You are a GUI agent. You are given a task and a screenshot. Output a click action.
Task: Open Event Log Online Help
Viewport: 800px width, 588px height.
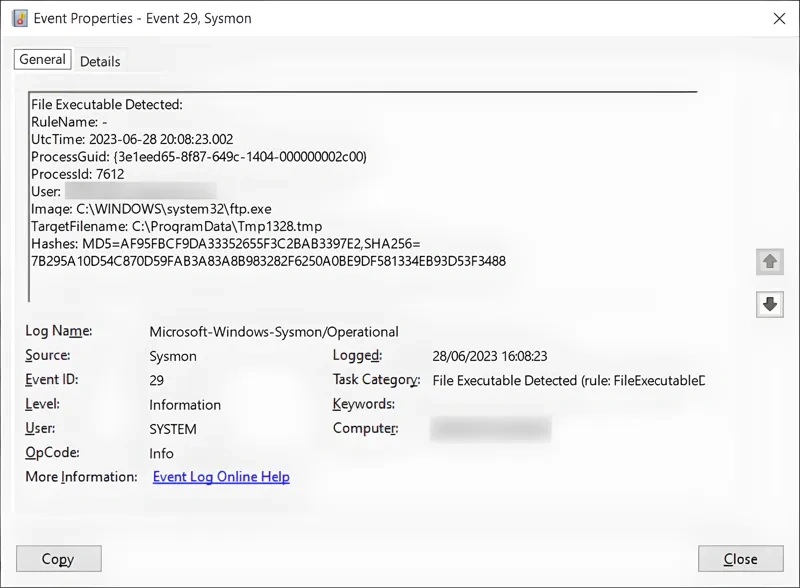220,477
